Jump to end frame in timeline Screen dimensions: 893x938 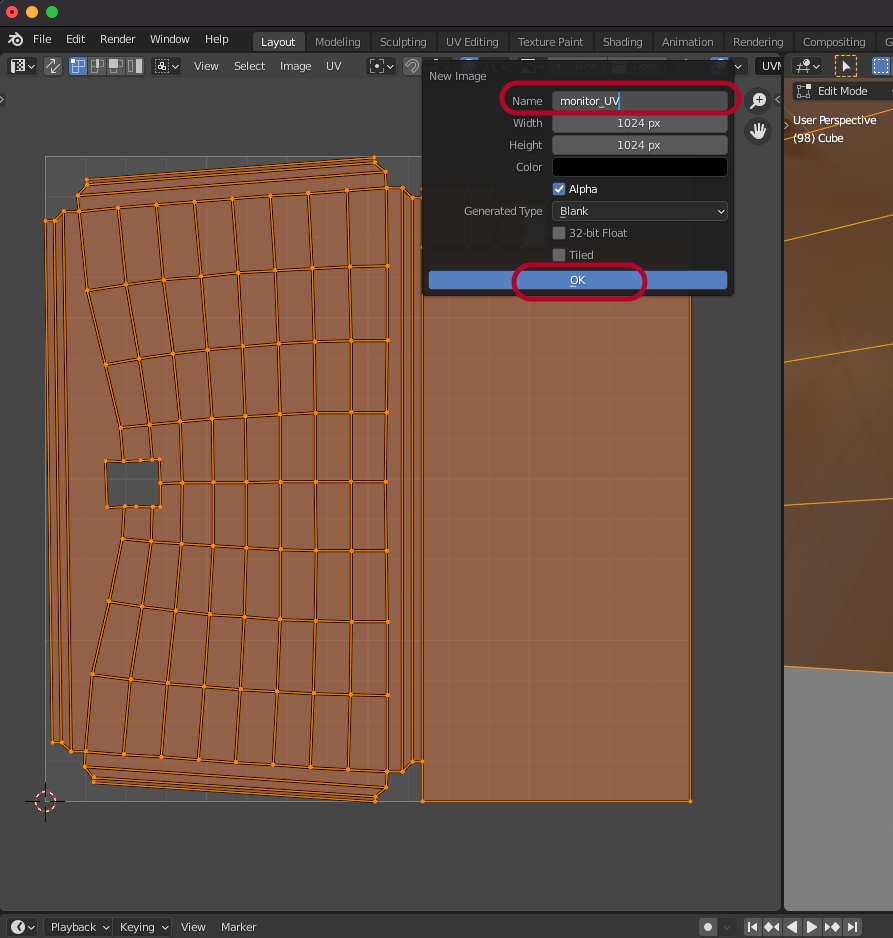852,927
